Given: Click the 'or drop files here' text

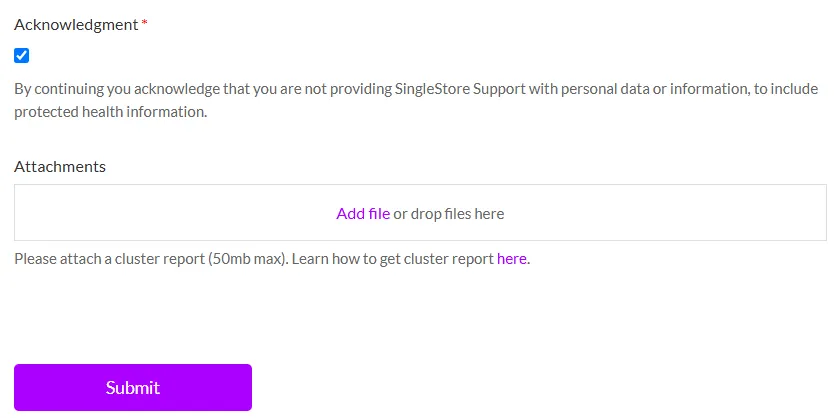Looking at the screenshot, I should (x=449, y=213).
